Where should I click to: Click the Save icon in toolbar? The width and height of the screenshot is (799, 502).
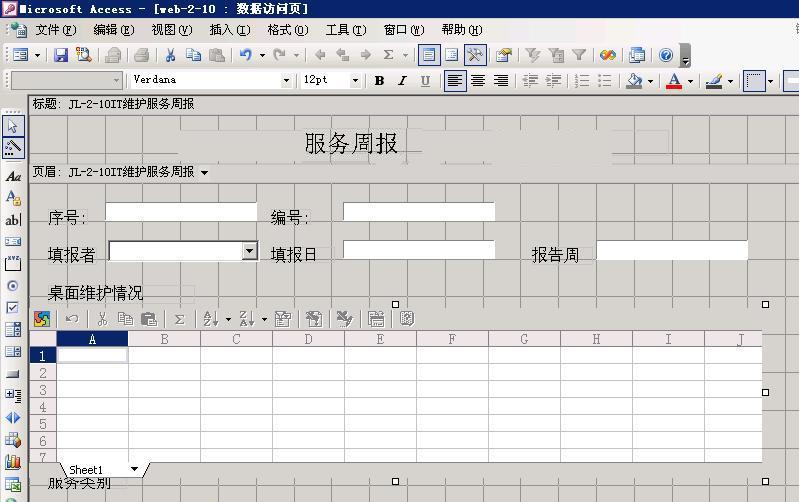[x=61, y=55]
